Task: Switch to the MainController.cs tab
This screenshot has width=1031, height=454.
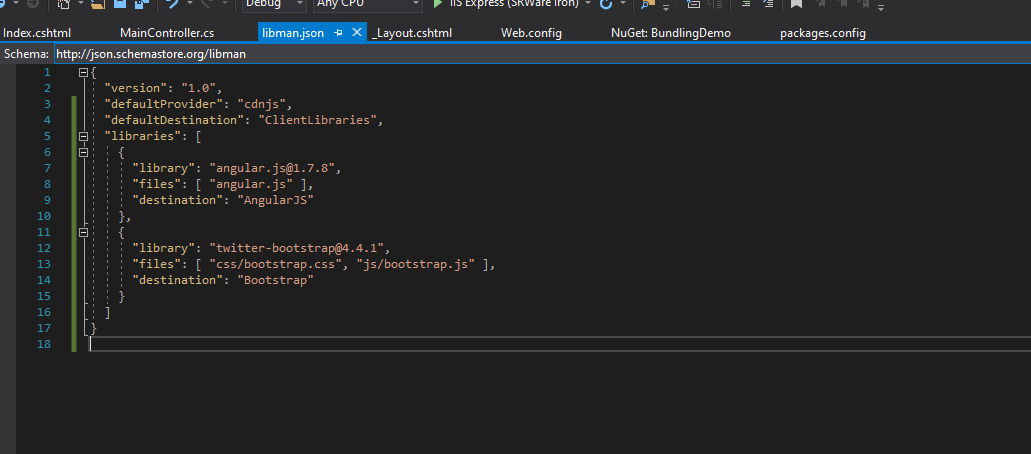Action: coord(167,33)
